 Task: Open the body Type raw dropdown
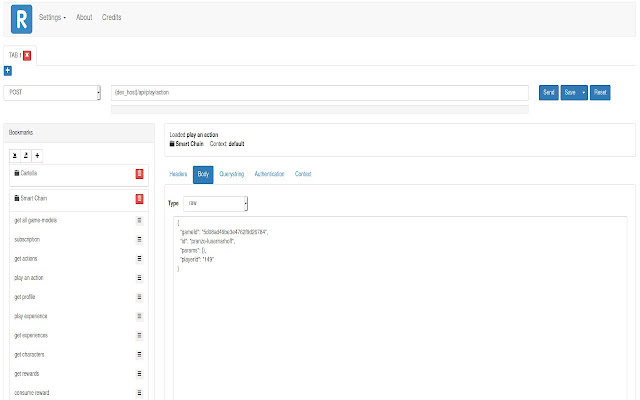tap(216, 203)
